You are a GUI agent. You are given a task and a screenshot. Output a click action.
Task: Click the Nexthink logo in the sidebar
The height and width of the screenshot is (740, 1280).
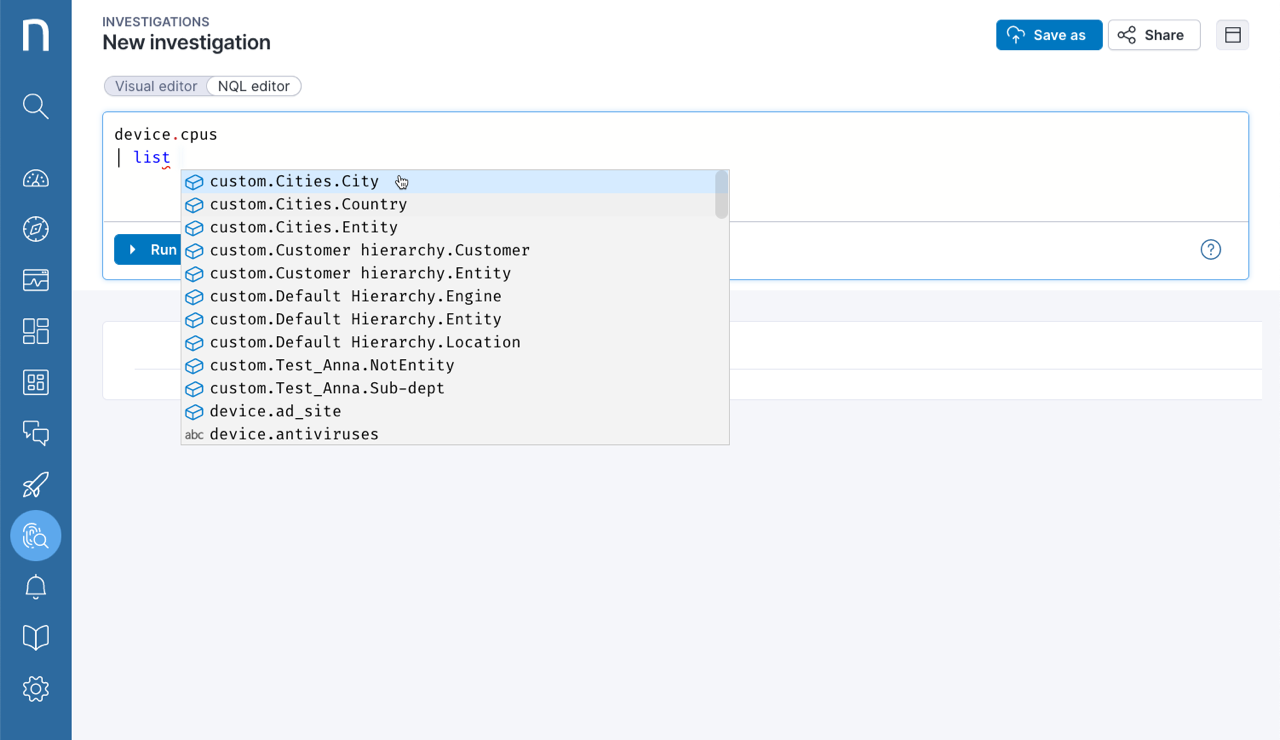point(36,35)
